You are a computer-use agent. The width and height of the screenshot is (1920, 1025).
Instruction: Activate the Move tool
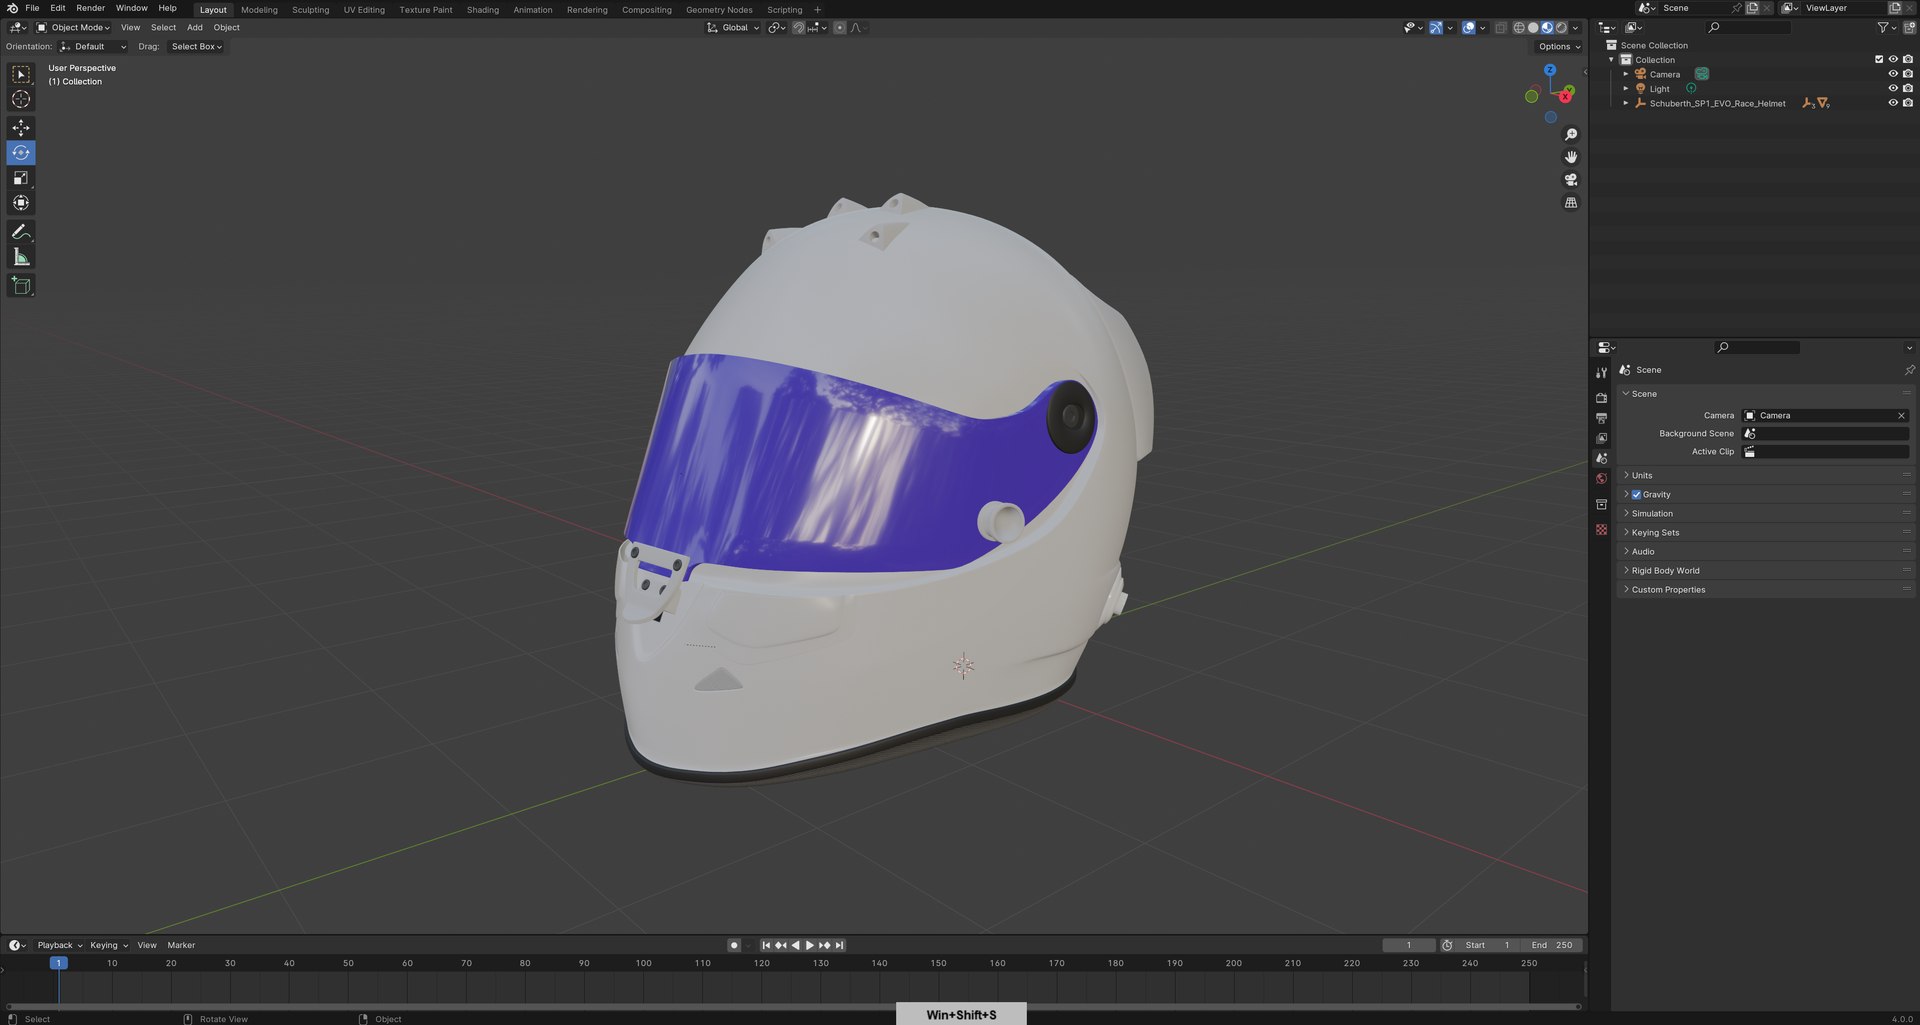pos(21,128)
